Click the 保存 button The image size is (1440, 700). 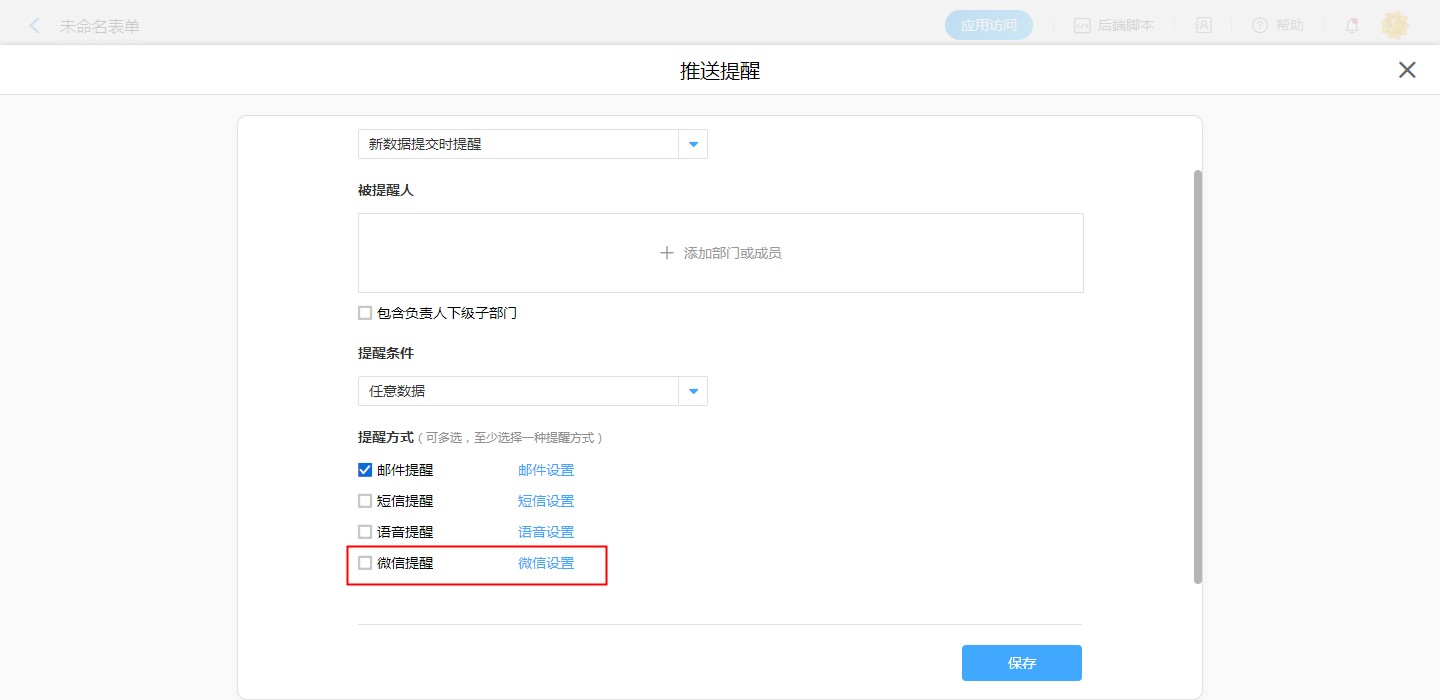pyautogui.click(x=1021, y=663)
